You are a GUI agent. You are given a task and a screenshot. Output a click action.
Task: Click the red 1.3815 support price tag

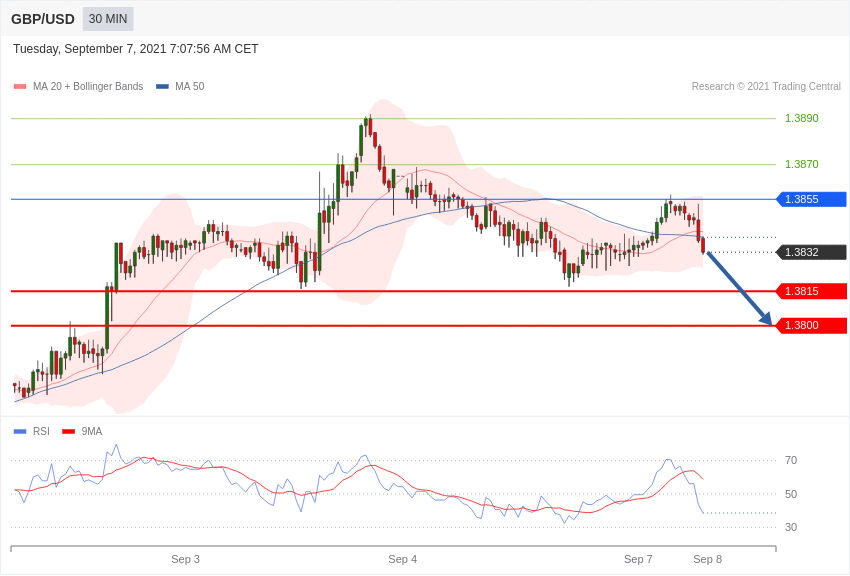(812, 291)
